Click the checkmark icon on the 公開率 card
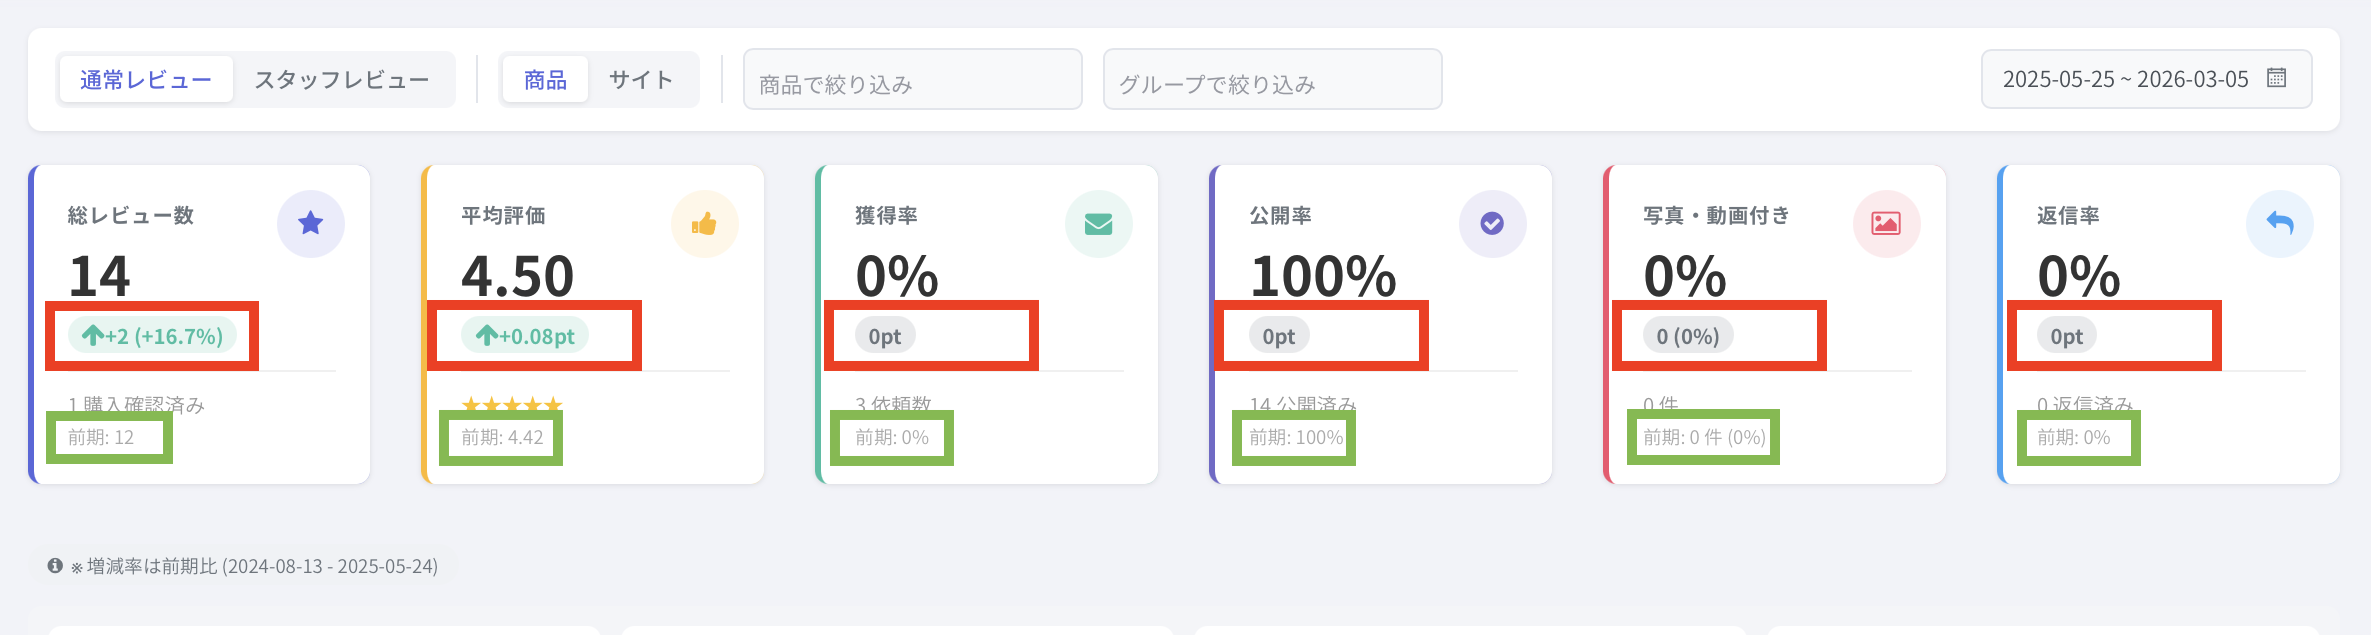Viewport: 2371px width, 635px height. [1492, 223]
